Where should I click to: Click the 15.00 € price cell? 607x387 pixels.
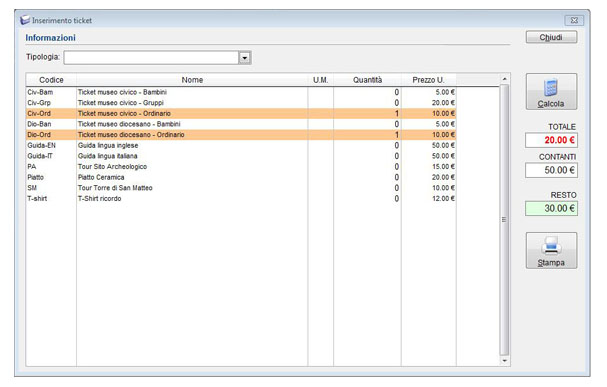click(x=429, y=166)
